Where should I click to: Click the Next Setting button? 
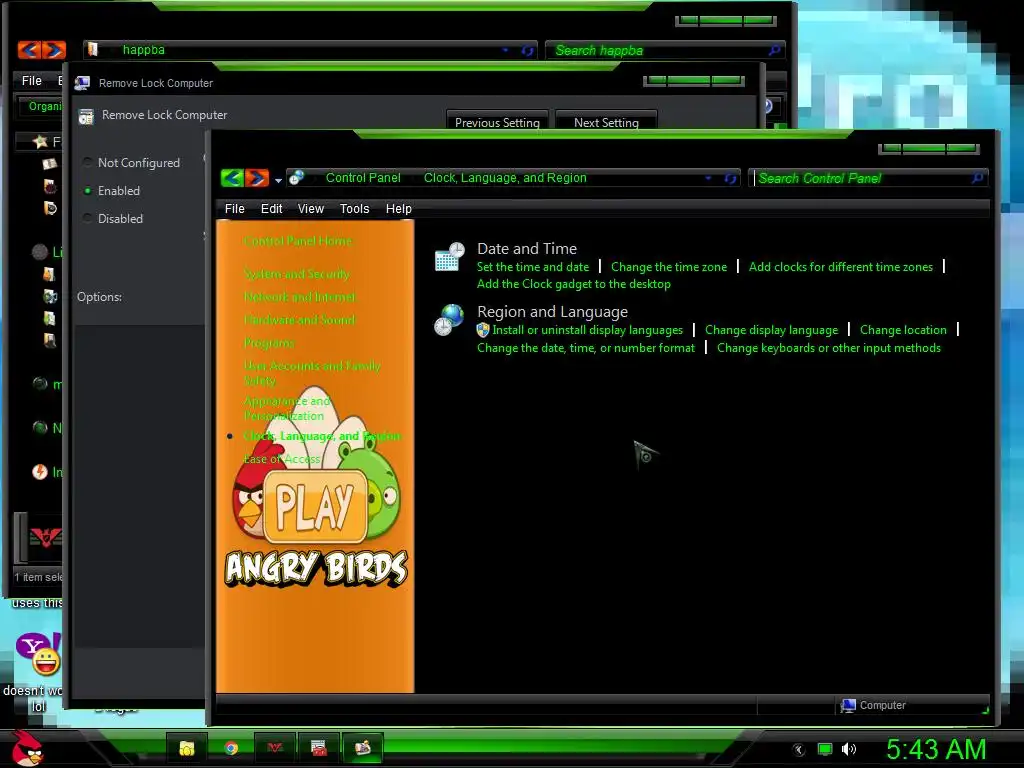click(606, 121)
